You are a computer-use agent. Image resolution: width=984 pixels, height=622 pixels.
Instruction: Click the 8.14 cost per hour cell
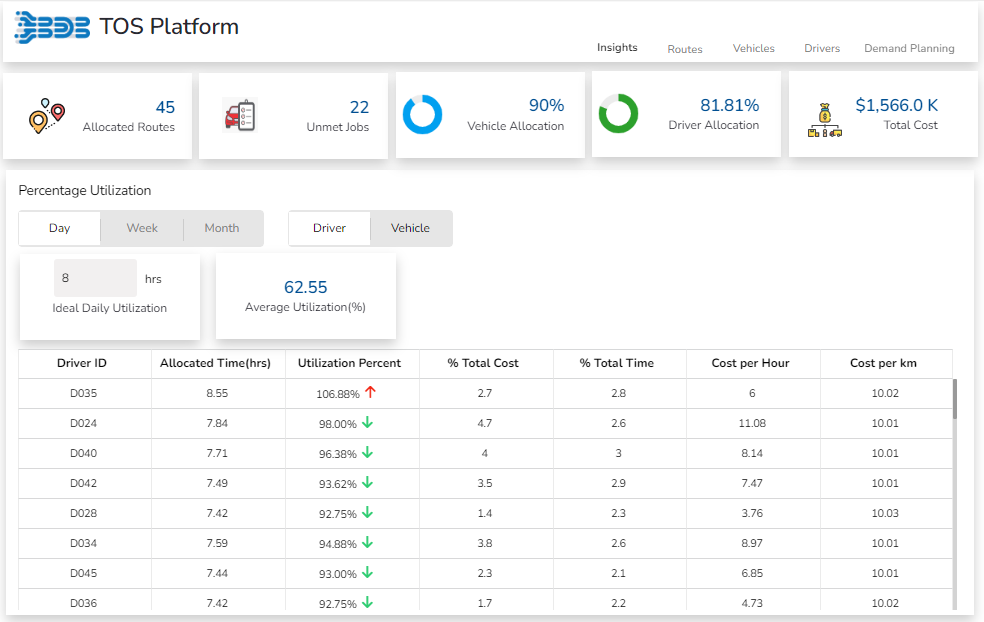[x=752, y=454]
